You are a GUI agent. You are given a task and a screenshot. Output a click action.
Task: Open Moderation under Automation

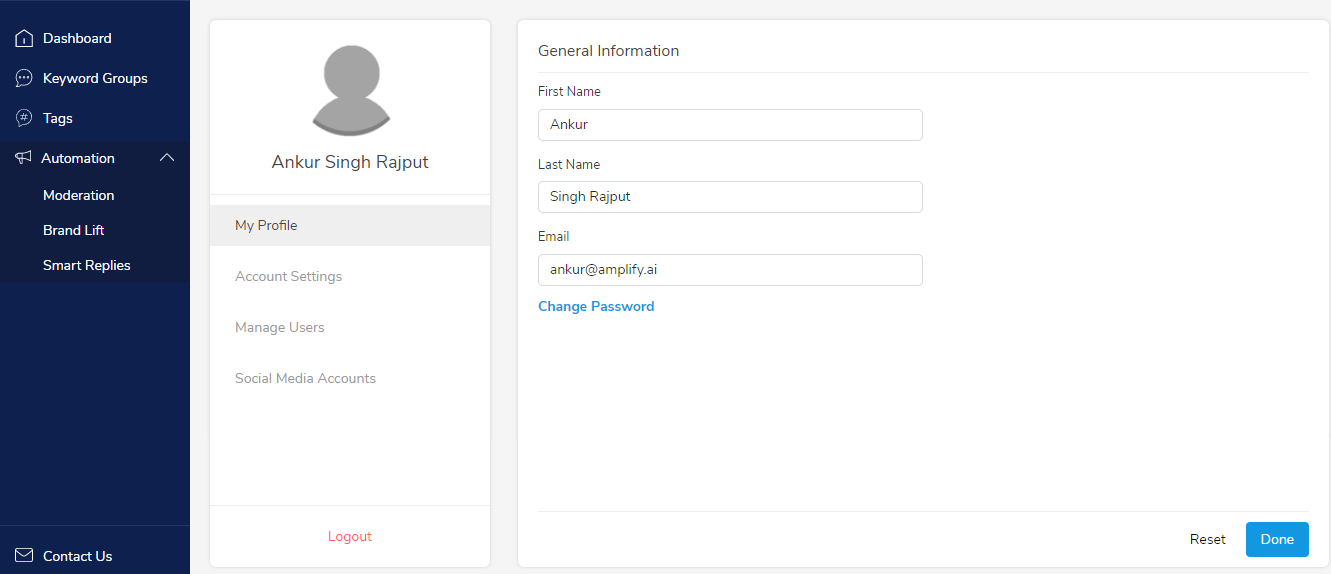tap(79, 195)
